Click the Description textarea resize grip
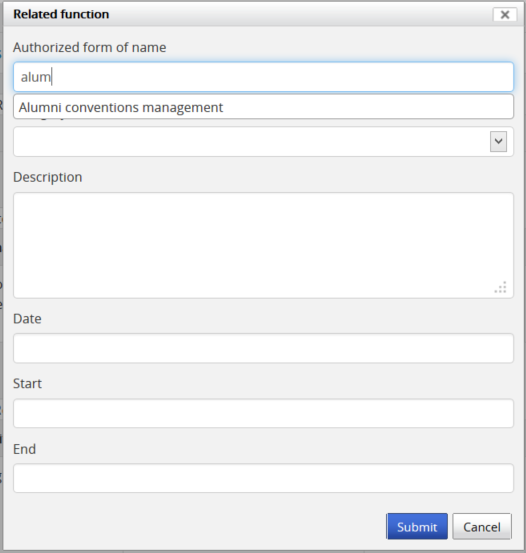The height and width of the screenshot is (553, 526). point(501,287)
